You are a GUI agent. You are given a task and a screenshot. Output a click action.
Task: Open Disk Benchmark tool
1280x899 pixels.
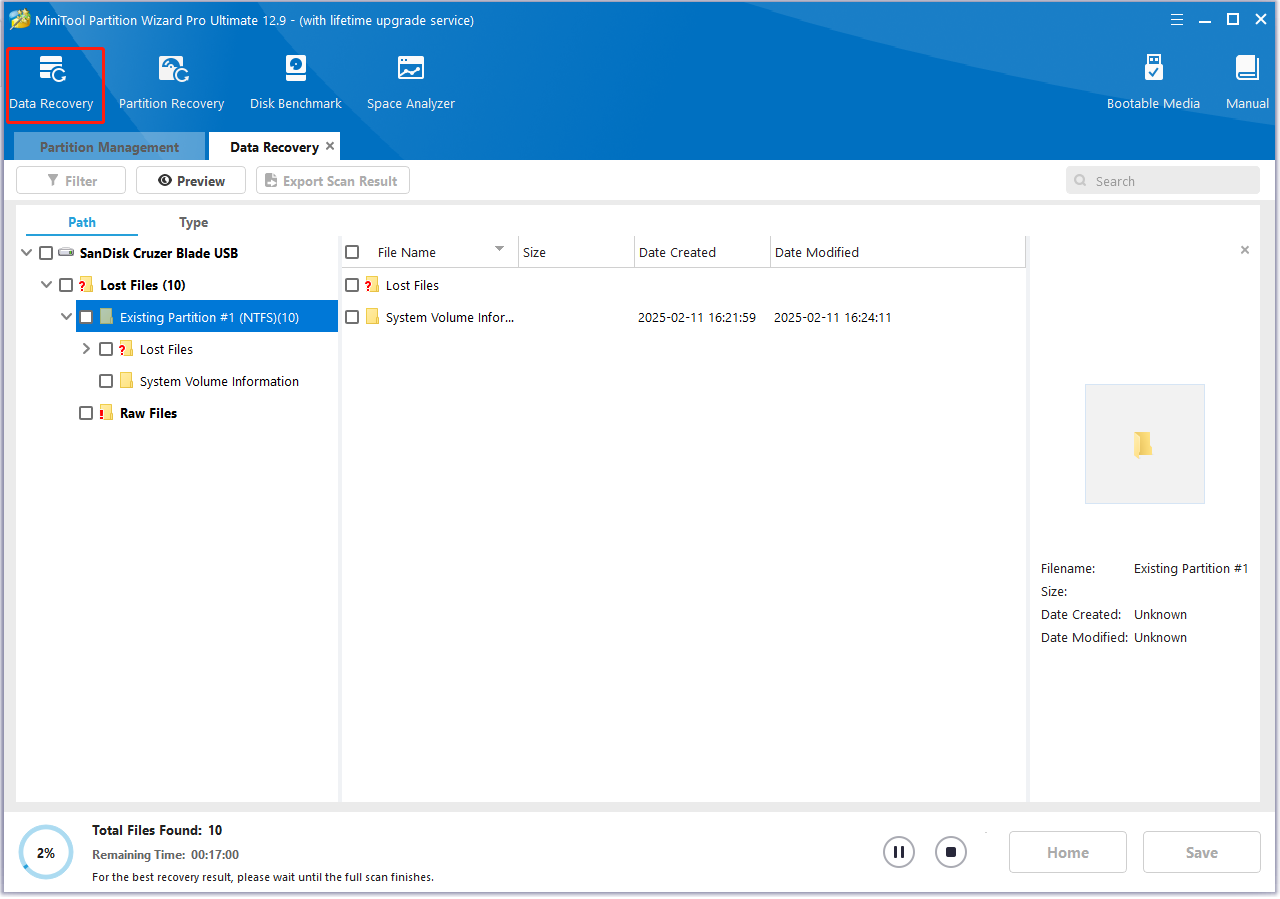click(296, 84)
